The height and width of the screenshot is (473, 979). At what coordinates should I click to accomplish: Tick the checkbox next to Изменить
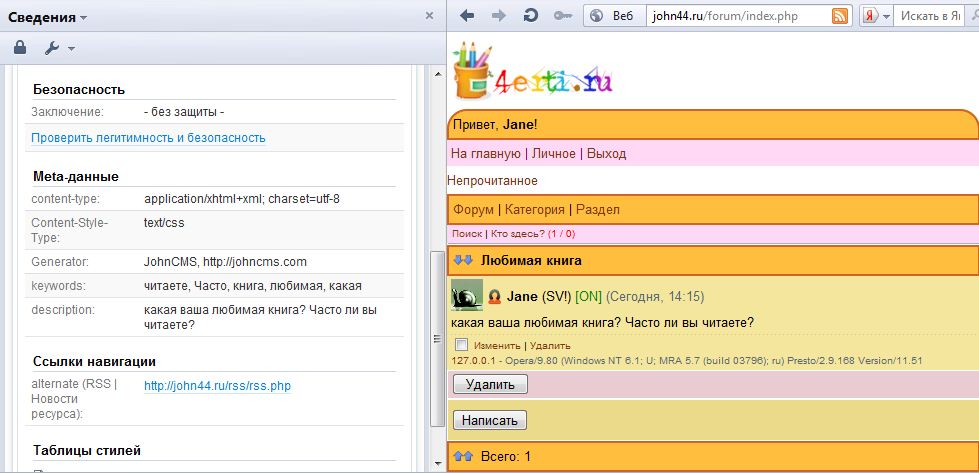coord(461,345)
